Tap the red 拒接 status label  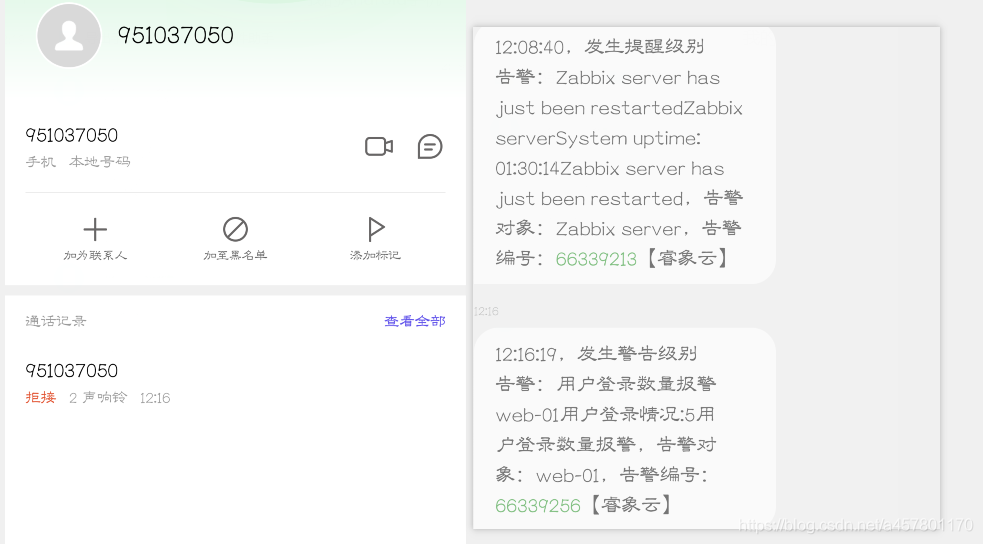click(41, 397)
